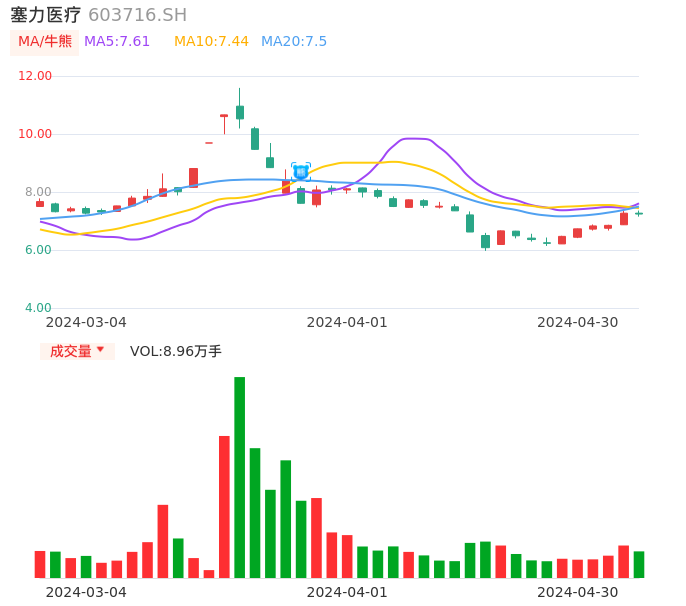686x606 pixels.
Task: Click the blue bear marker icon on chart
Action: tap(301, 172)
